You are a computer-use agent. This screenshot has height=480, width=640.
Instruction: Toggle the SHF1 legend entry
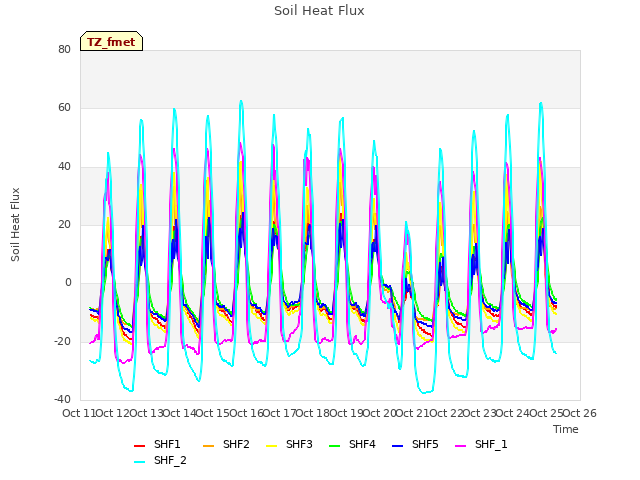coord(157,444)
